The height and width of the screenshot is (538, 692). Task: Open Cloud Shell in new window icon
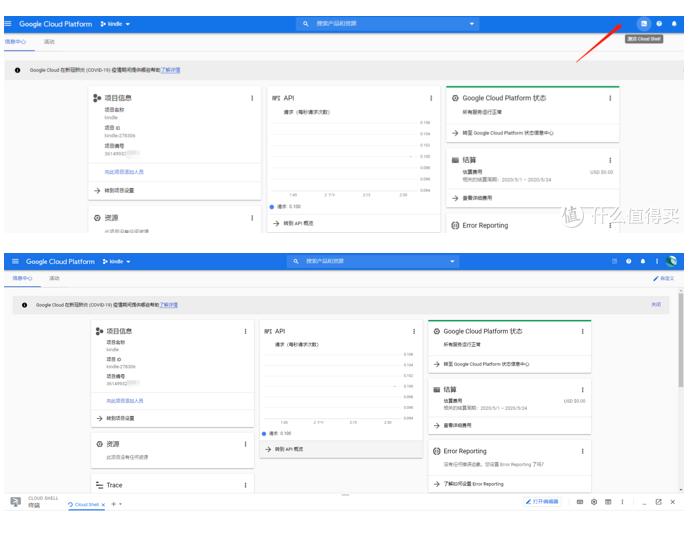point(658,502)
